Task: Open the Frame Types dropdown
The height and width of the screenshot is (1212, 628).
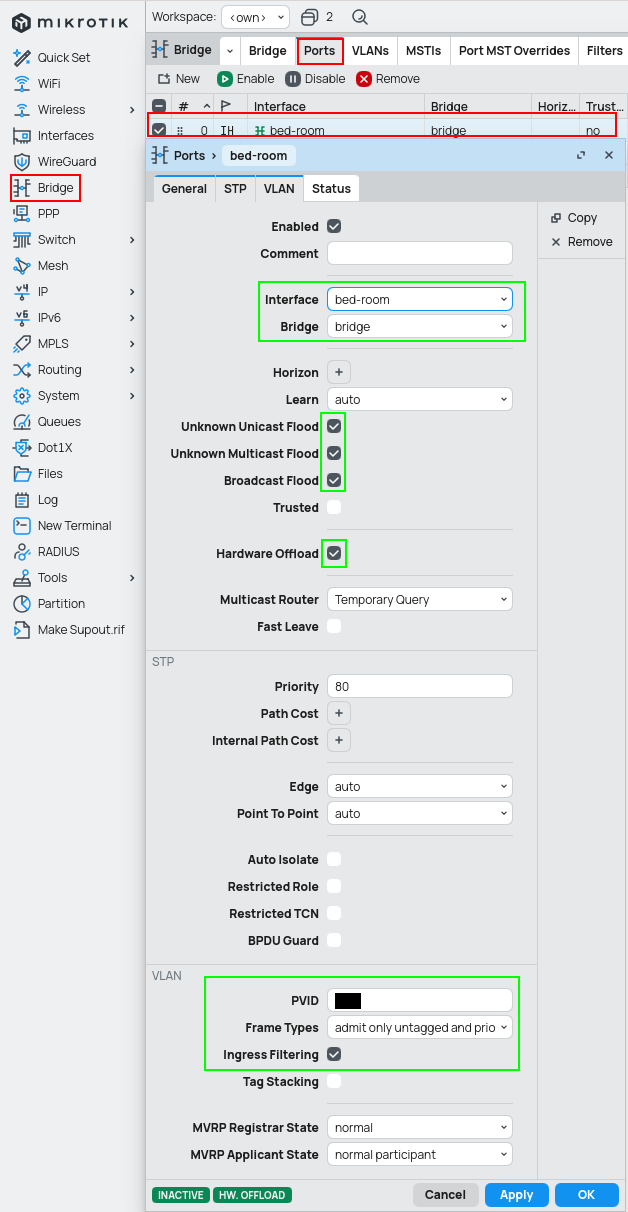Action: tap(420, 1028)
